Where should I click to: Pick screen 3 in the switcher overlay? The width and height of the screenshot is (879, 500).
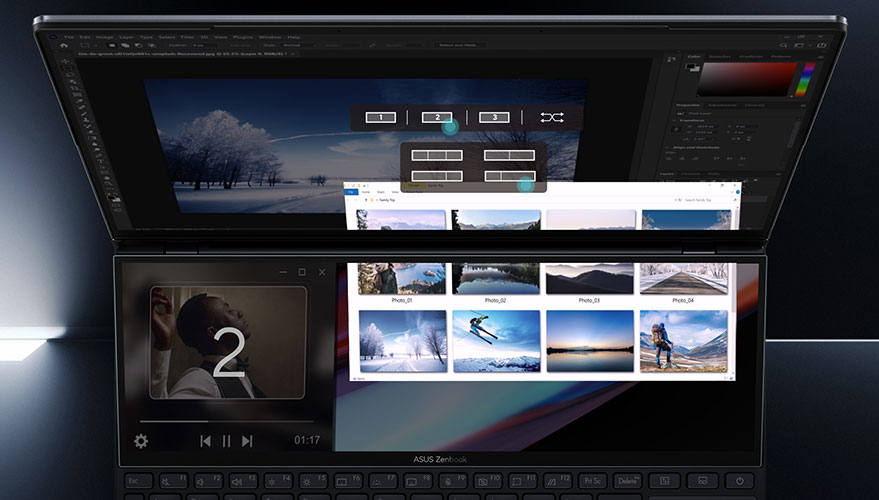click(x=494, y=117)
